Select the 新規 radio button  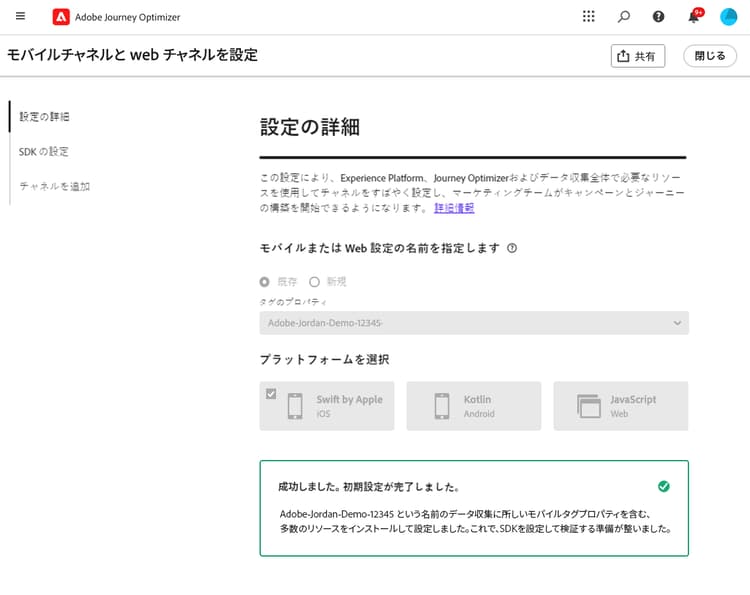pyautogui.click(x=314, y=282)
